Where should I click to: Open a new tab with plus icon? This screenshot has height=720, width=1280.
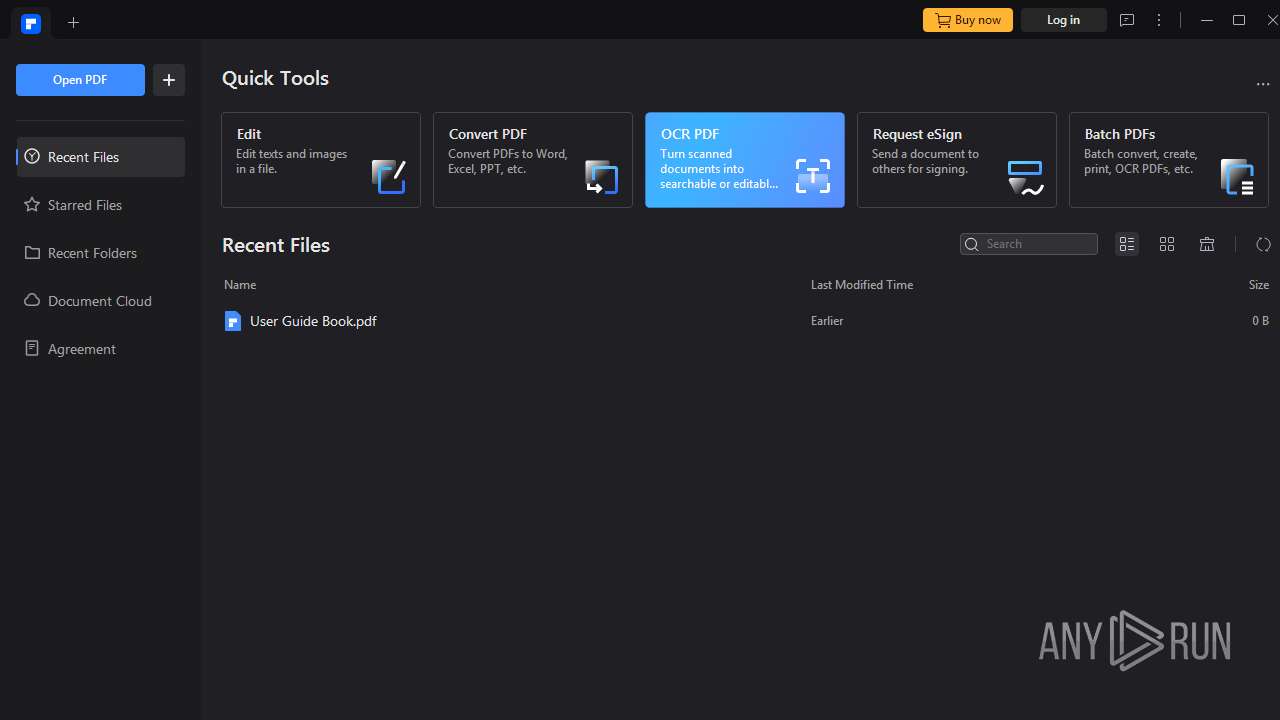pos(73,22)
